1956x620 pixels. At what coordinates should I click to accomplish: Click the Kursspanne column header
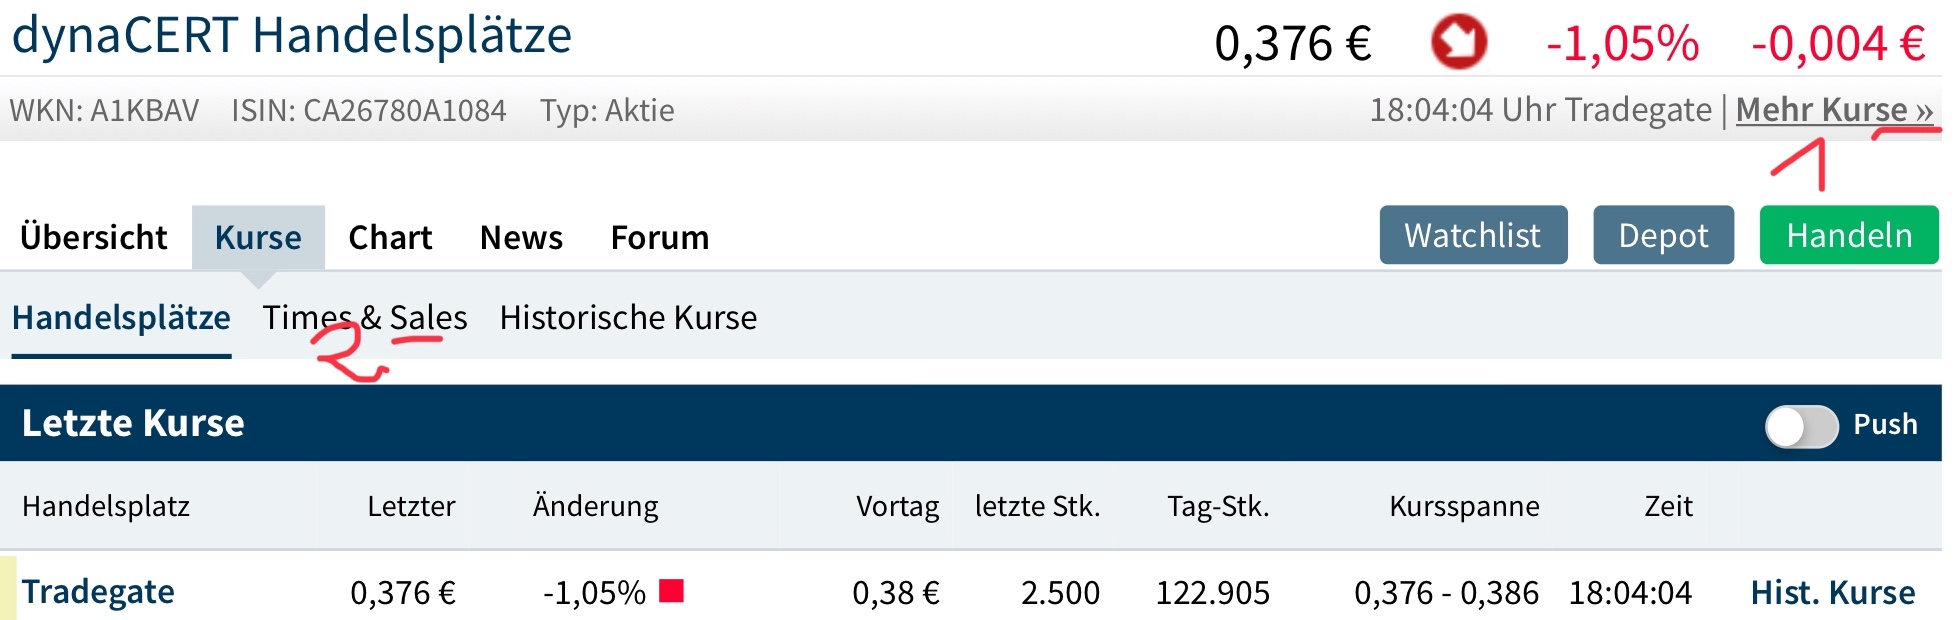click(1464, 506)
